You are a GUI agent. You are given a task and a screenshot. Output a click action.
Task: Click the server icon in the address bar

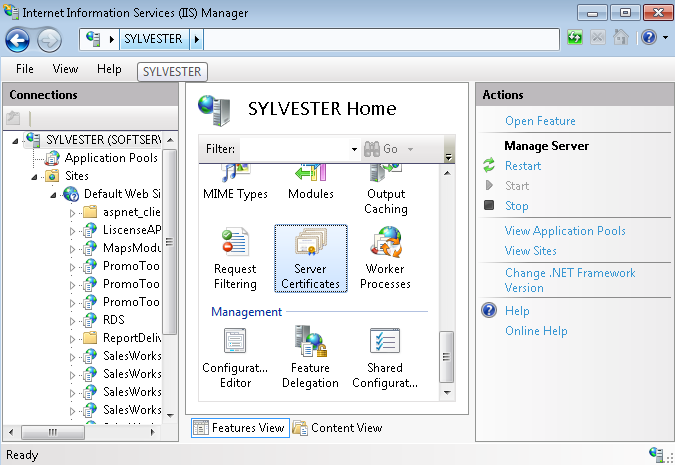(x=93, y=39)
